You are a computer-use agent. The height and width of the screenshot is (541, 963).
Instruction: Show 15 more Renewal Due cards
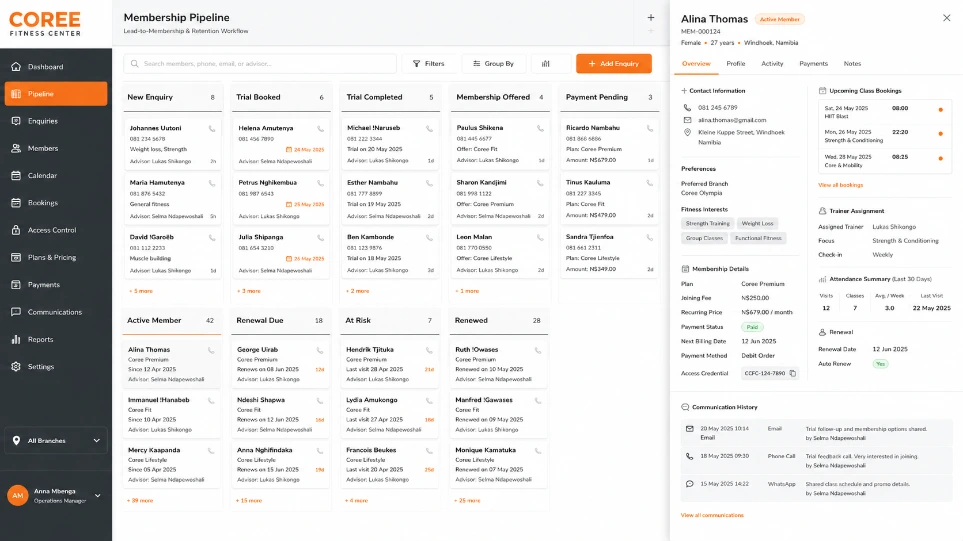(x=249, y=500)
